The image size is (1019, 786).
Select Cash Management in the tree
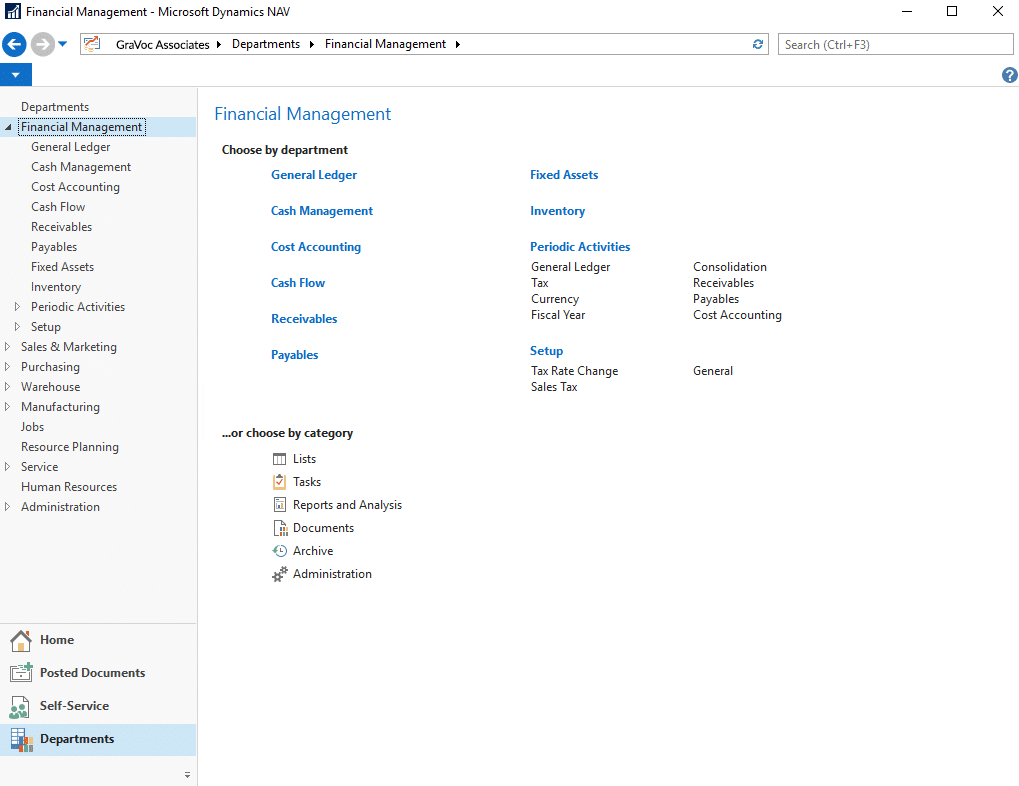tap(81, 167)
